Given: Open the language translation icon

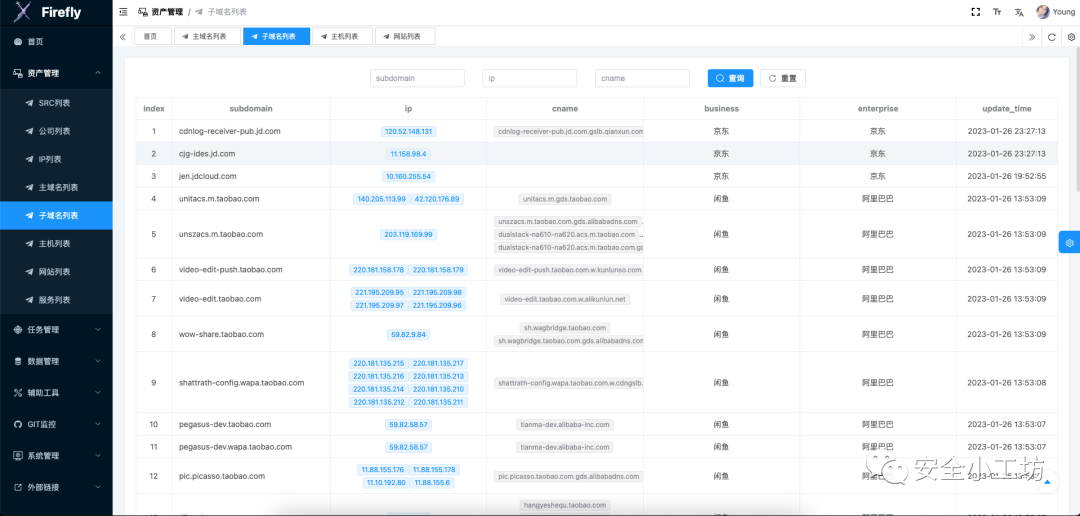Looking at the screenshot, I should tap(1019, 12).
